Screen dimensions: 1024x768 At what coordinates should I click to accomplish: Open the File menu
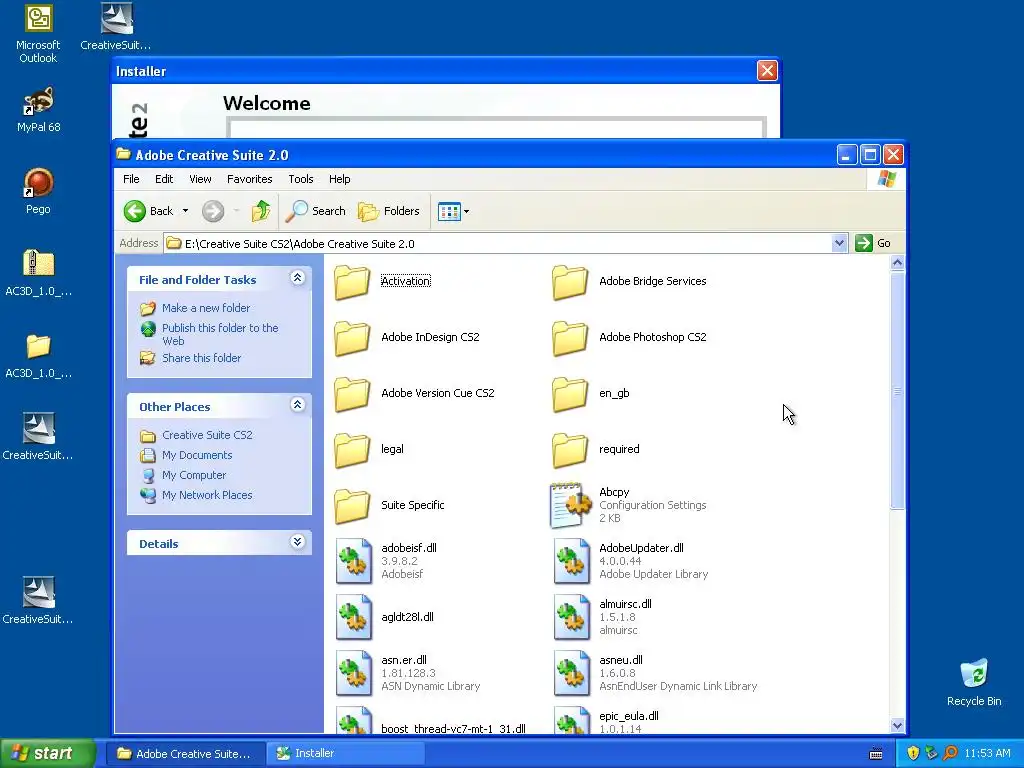[131, 179]
